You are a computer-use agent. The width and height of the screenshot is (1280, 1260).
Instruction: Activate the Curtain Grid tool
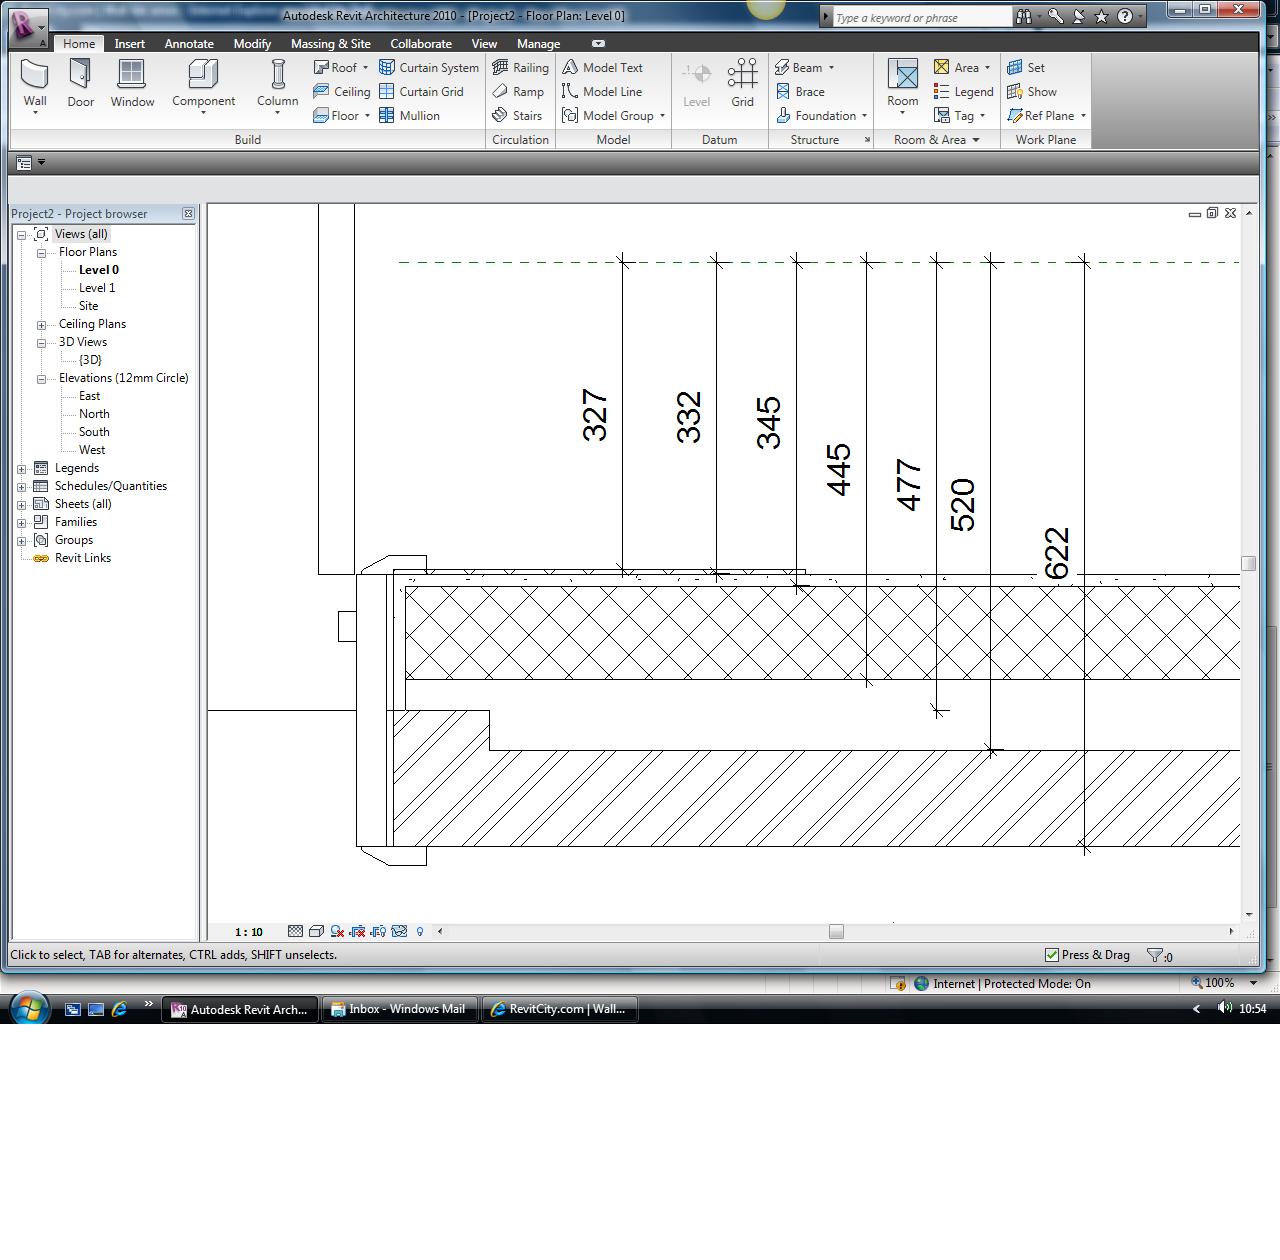421,92
